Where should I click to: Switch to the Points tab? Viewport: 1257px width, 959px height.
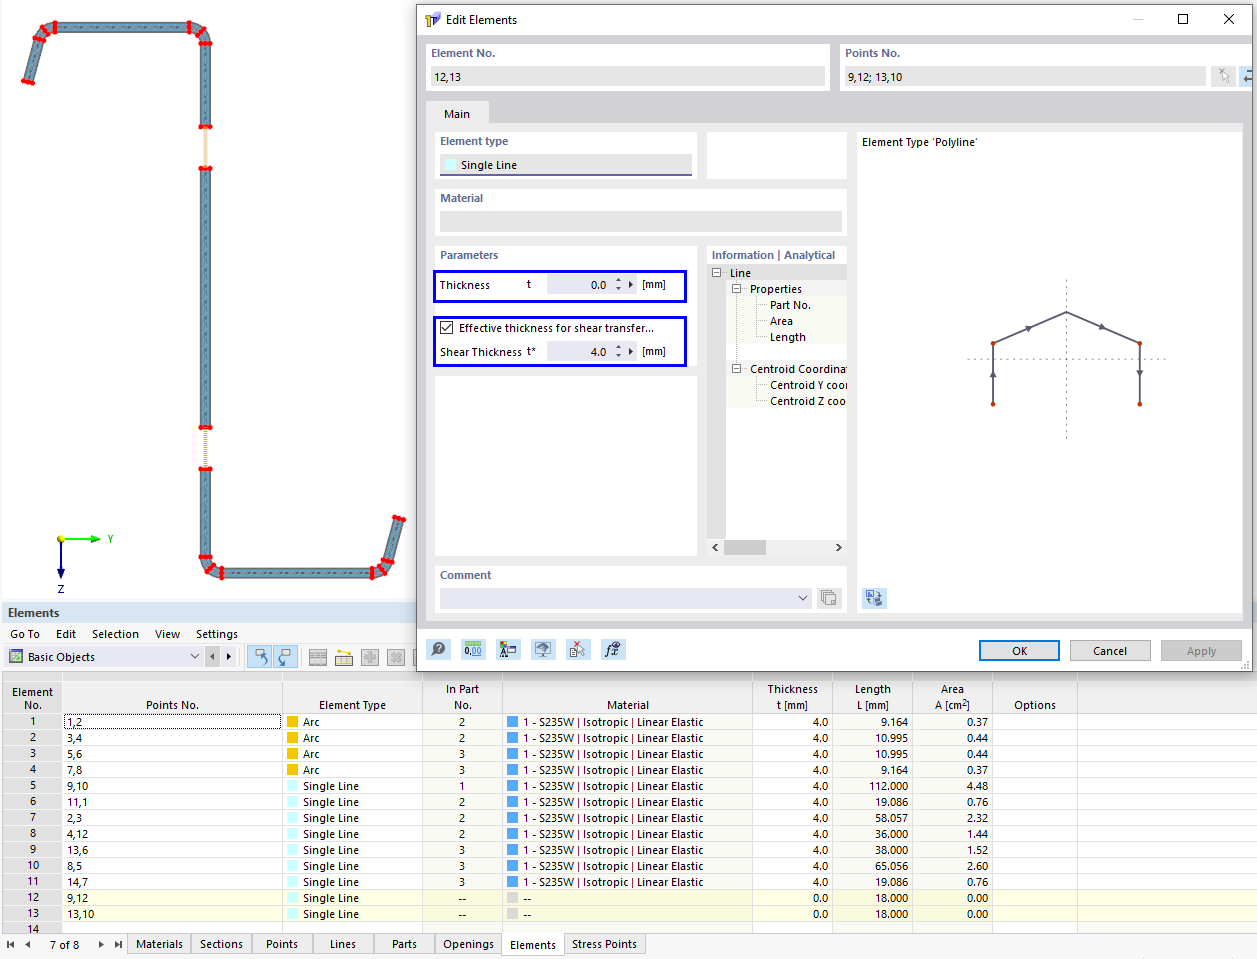(x=282, y=944)
